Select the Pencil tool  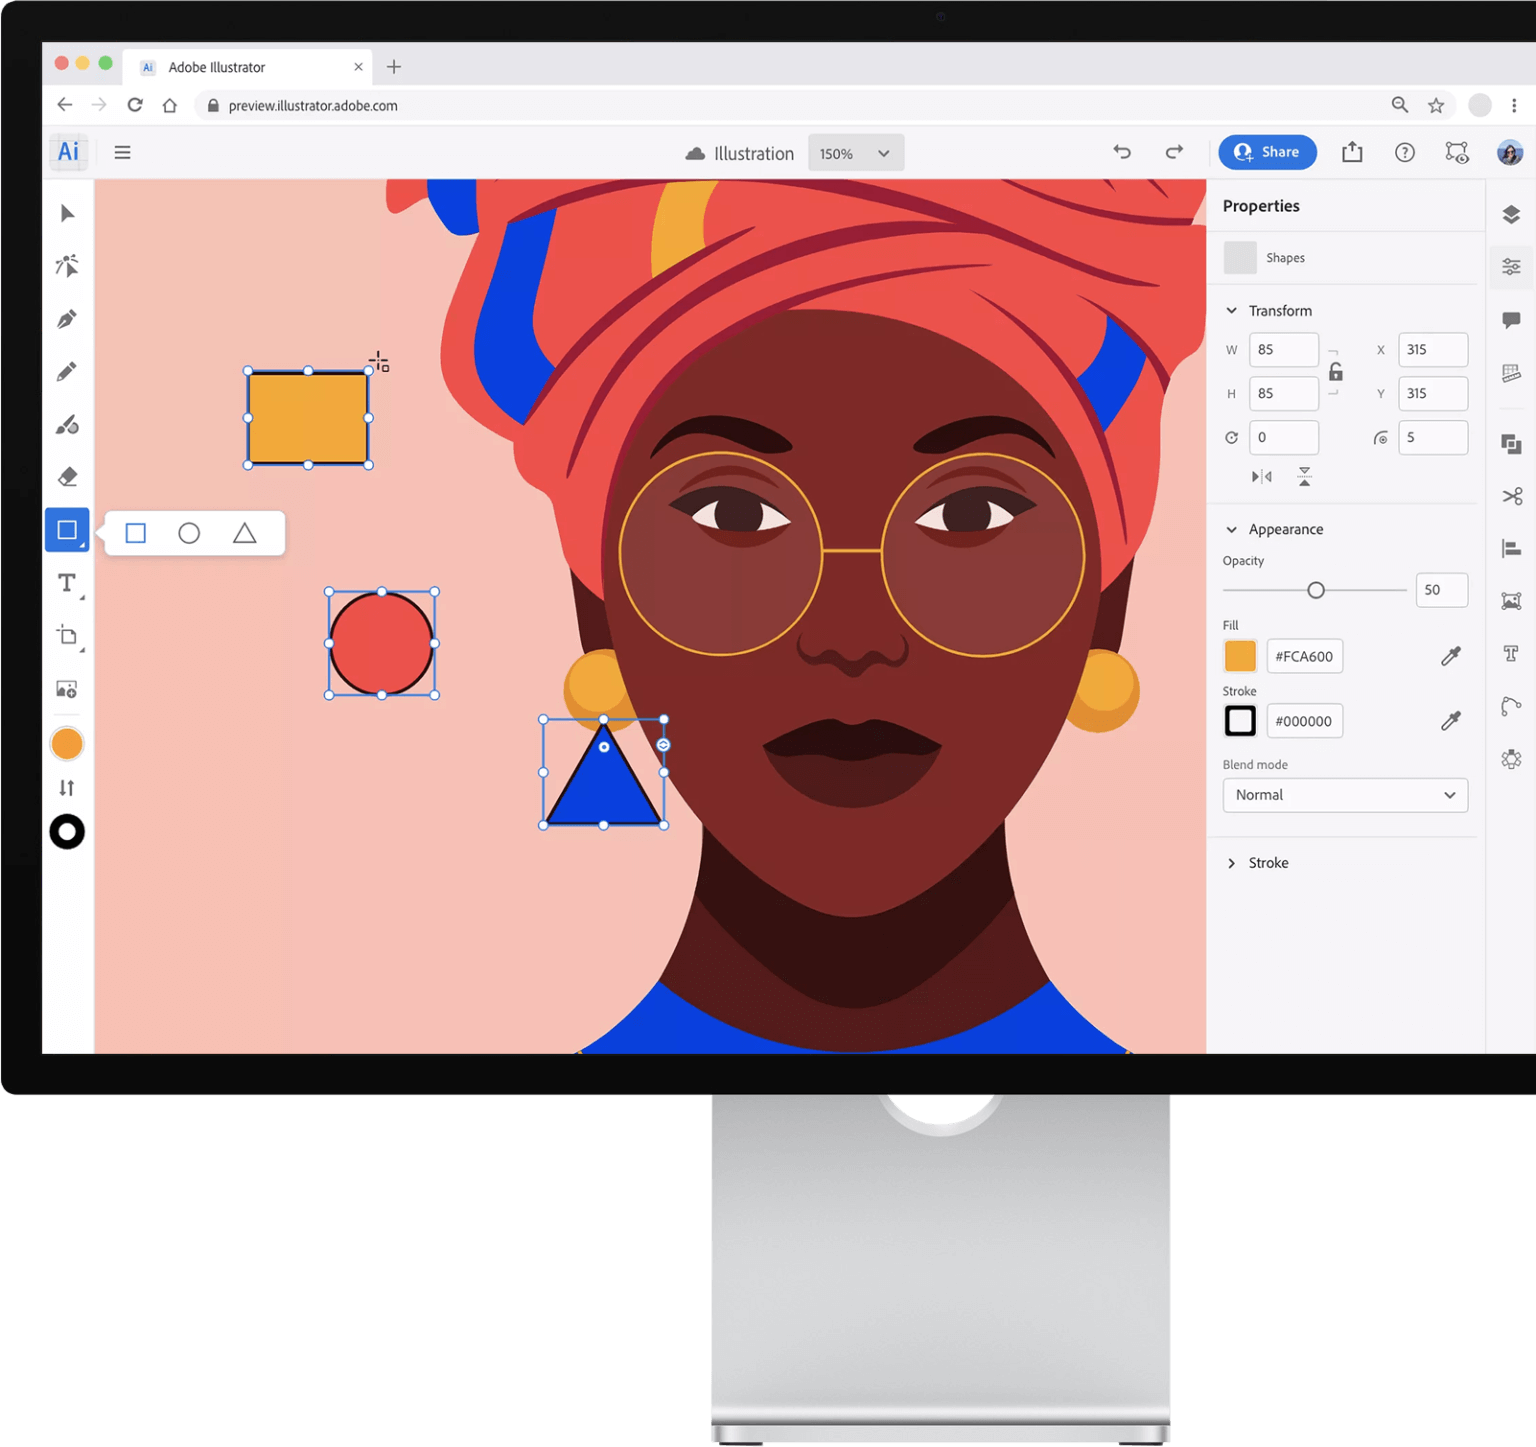pos(67,370)
